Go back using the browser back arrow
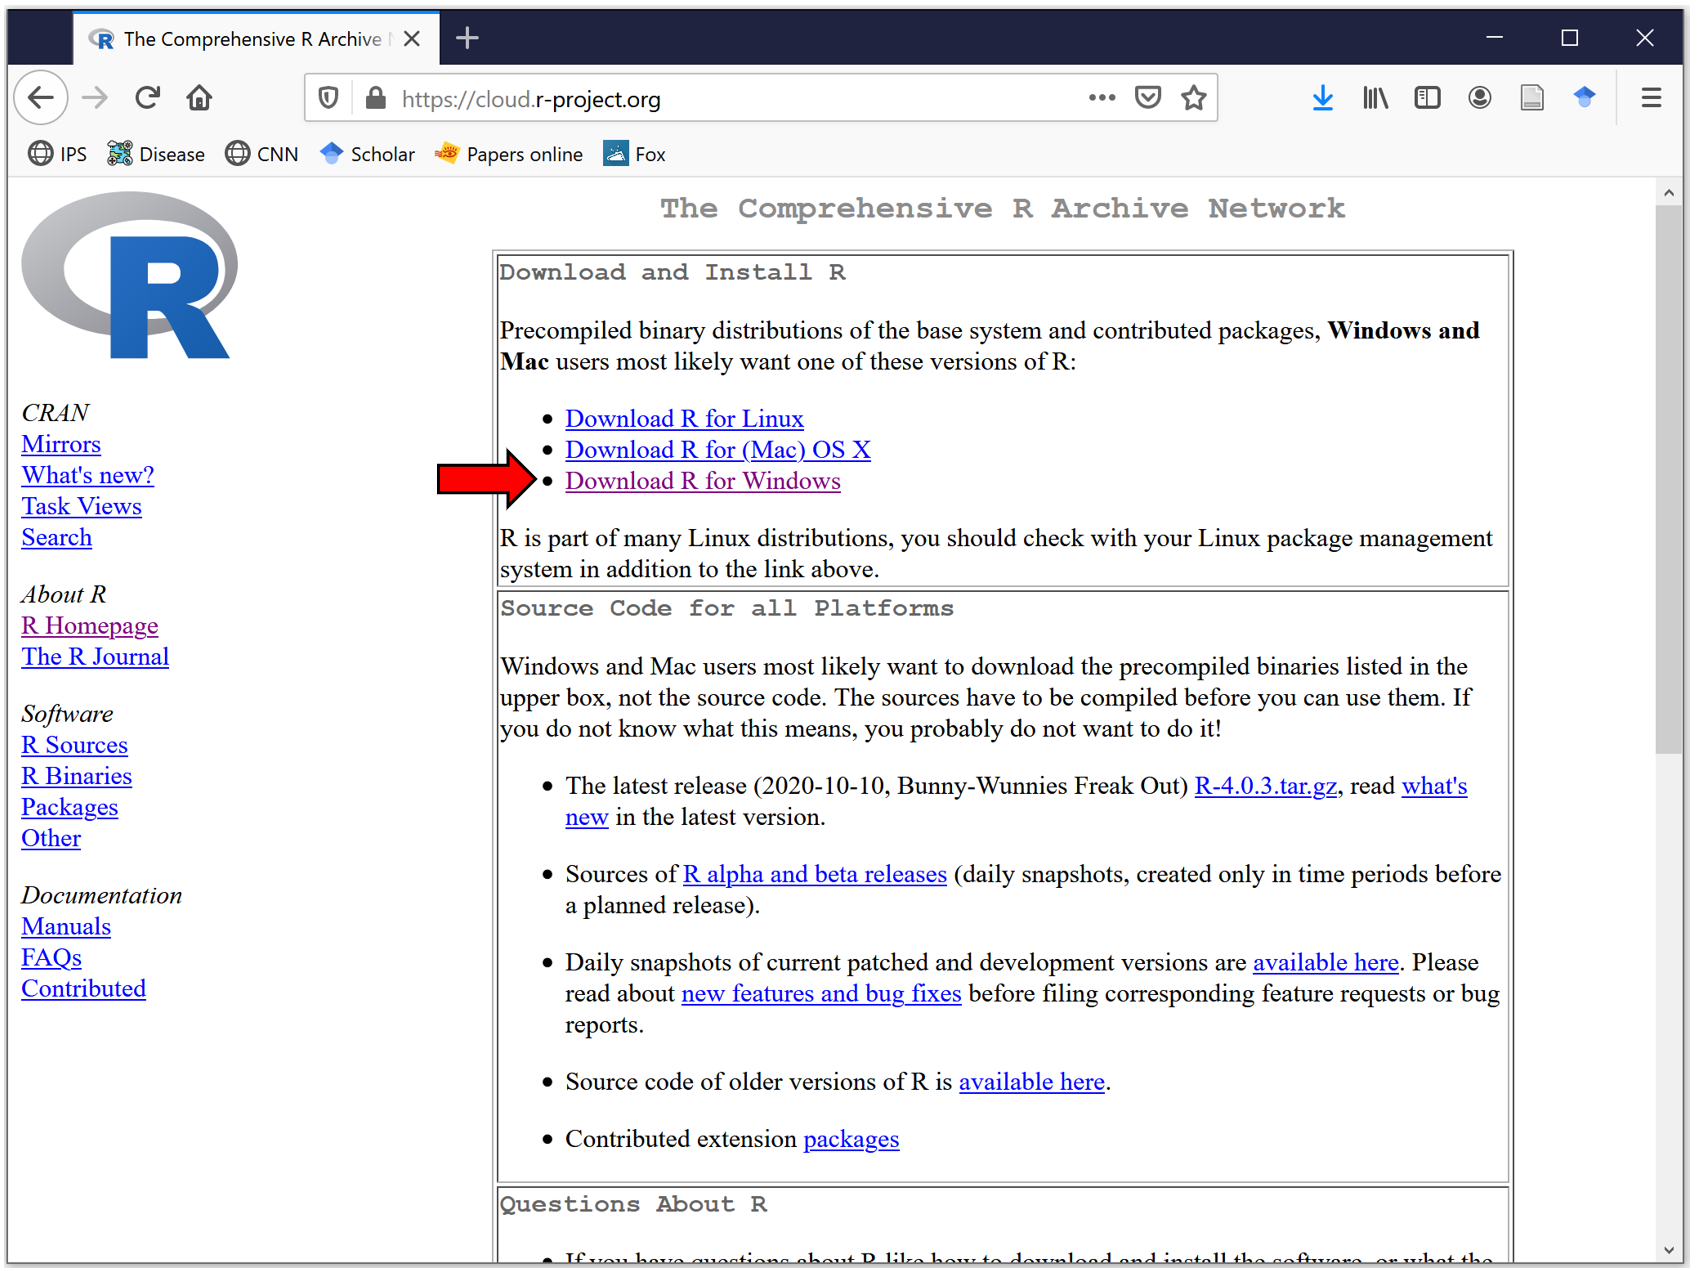The height and width of the screenshot is (1271, 1698). point(41,98)
